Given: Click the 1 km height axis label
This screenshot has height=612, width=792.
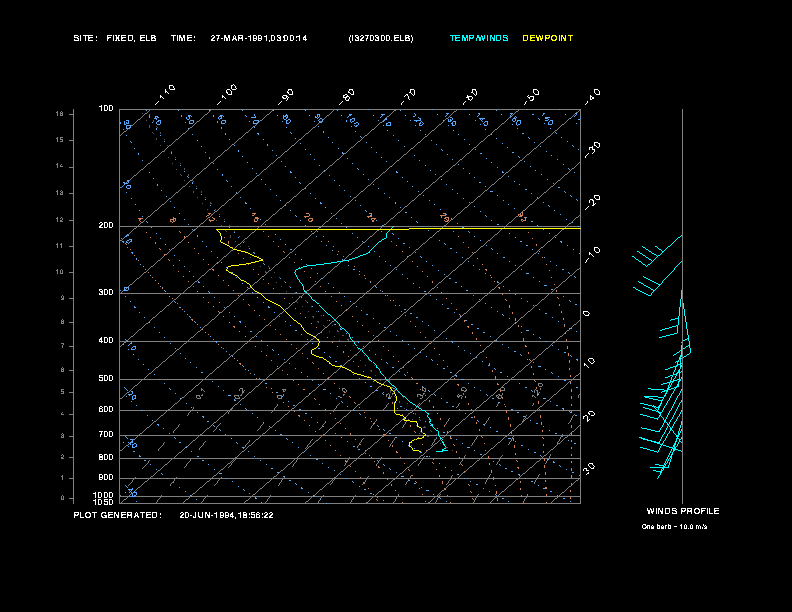Looking at the screenshot, I should click(63, 478).
